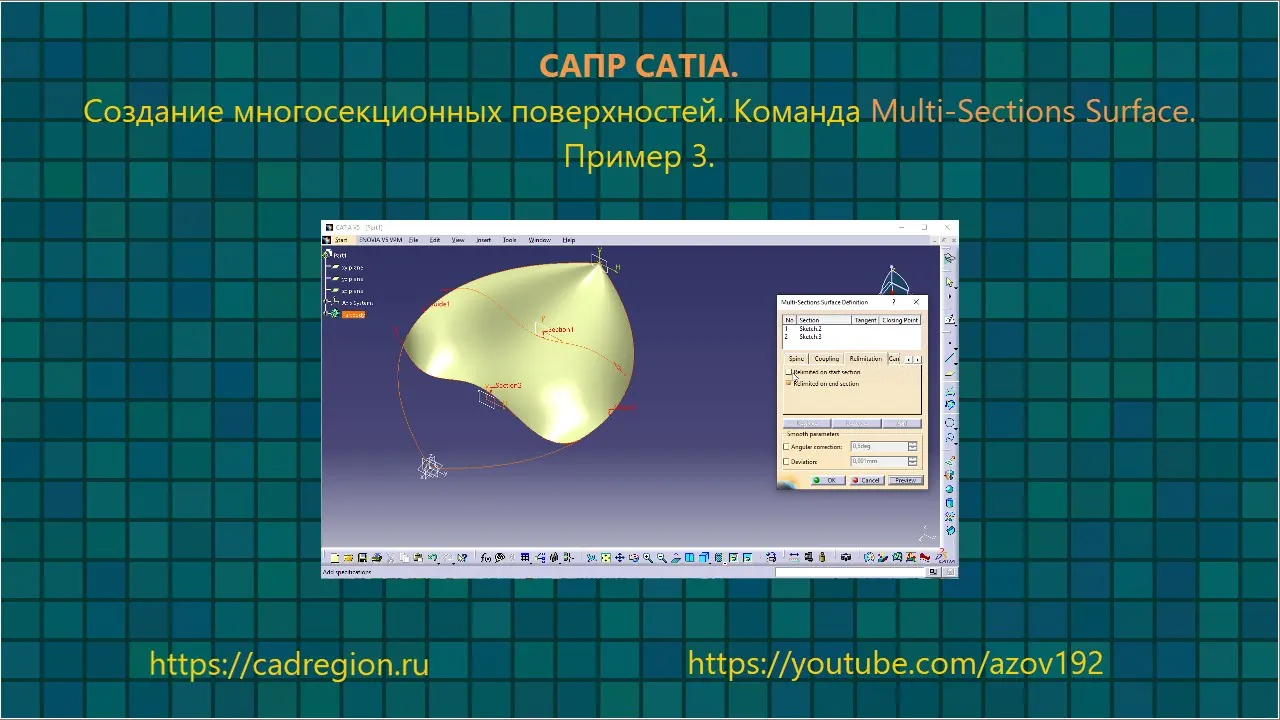1280x720 pixels.
Task: Open the Tools menu
Action: pos(509,240)
